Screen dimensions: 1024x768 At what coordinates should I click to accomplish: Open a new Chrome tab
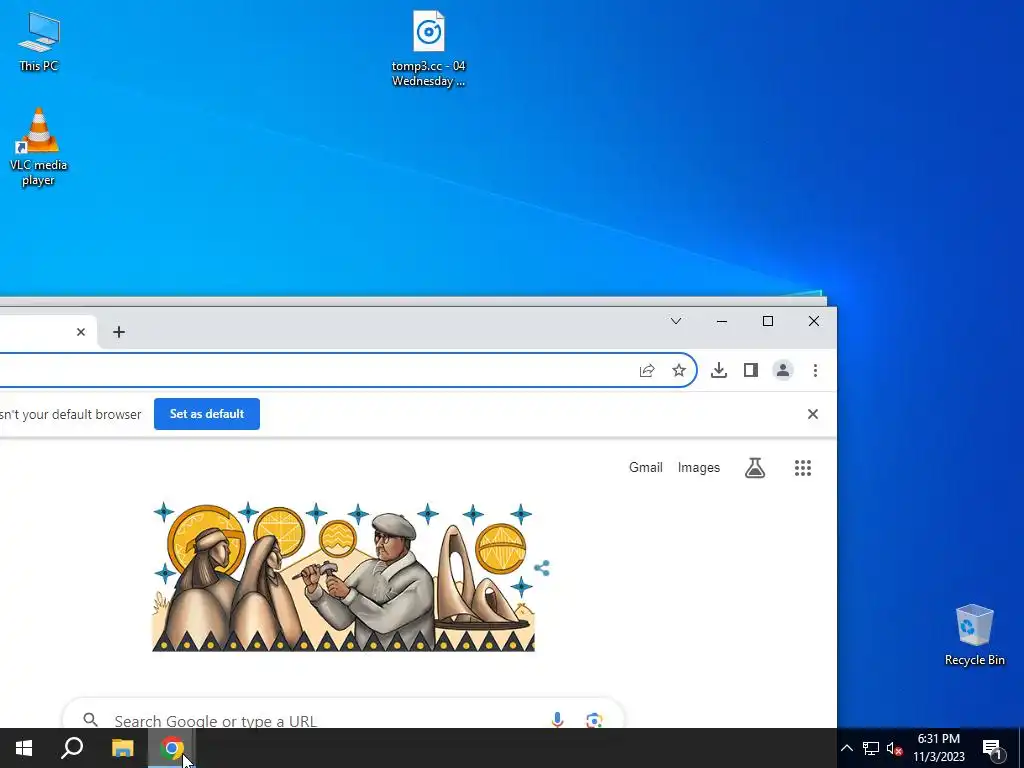[119, 332]
